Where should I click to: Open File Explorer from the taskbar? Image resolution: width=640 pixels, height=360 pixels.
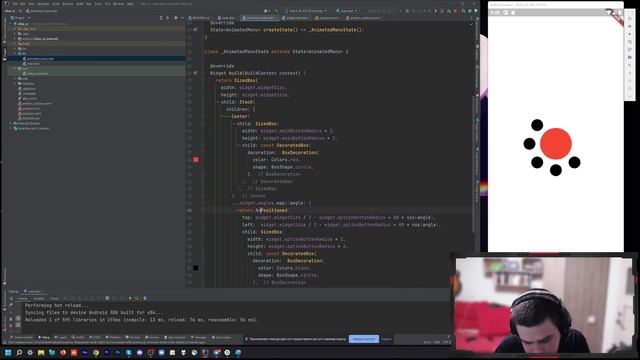point(41,352)
